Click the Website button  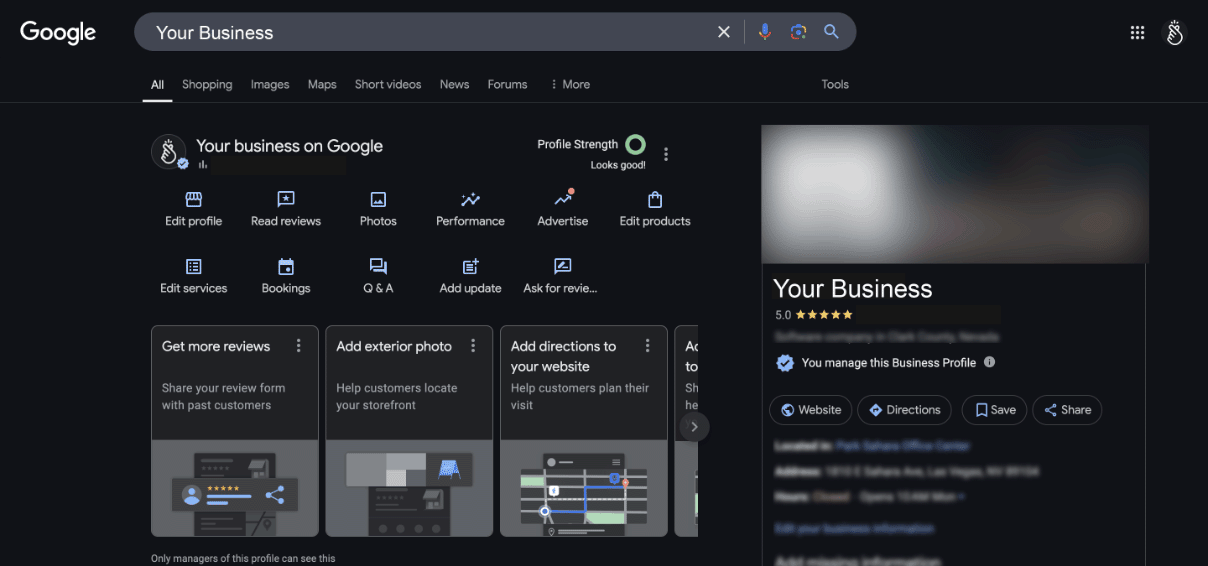point(811,410)
